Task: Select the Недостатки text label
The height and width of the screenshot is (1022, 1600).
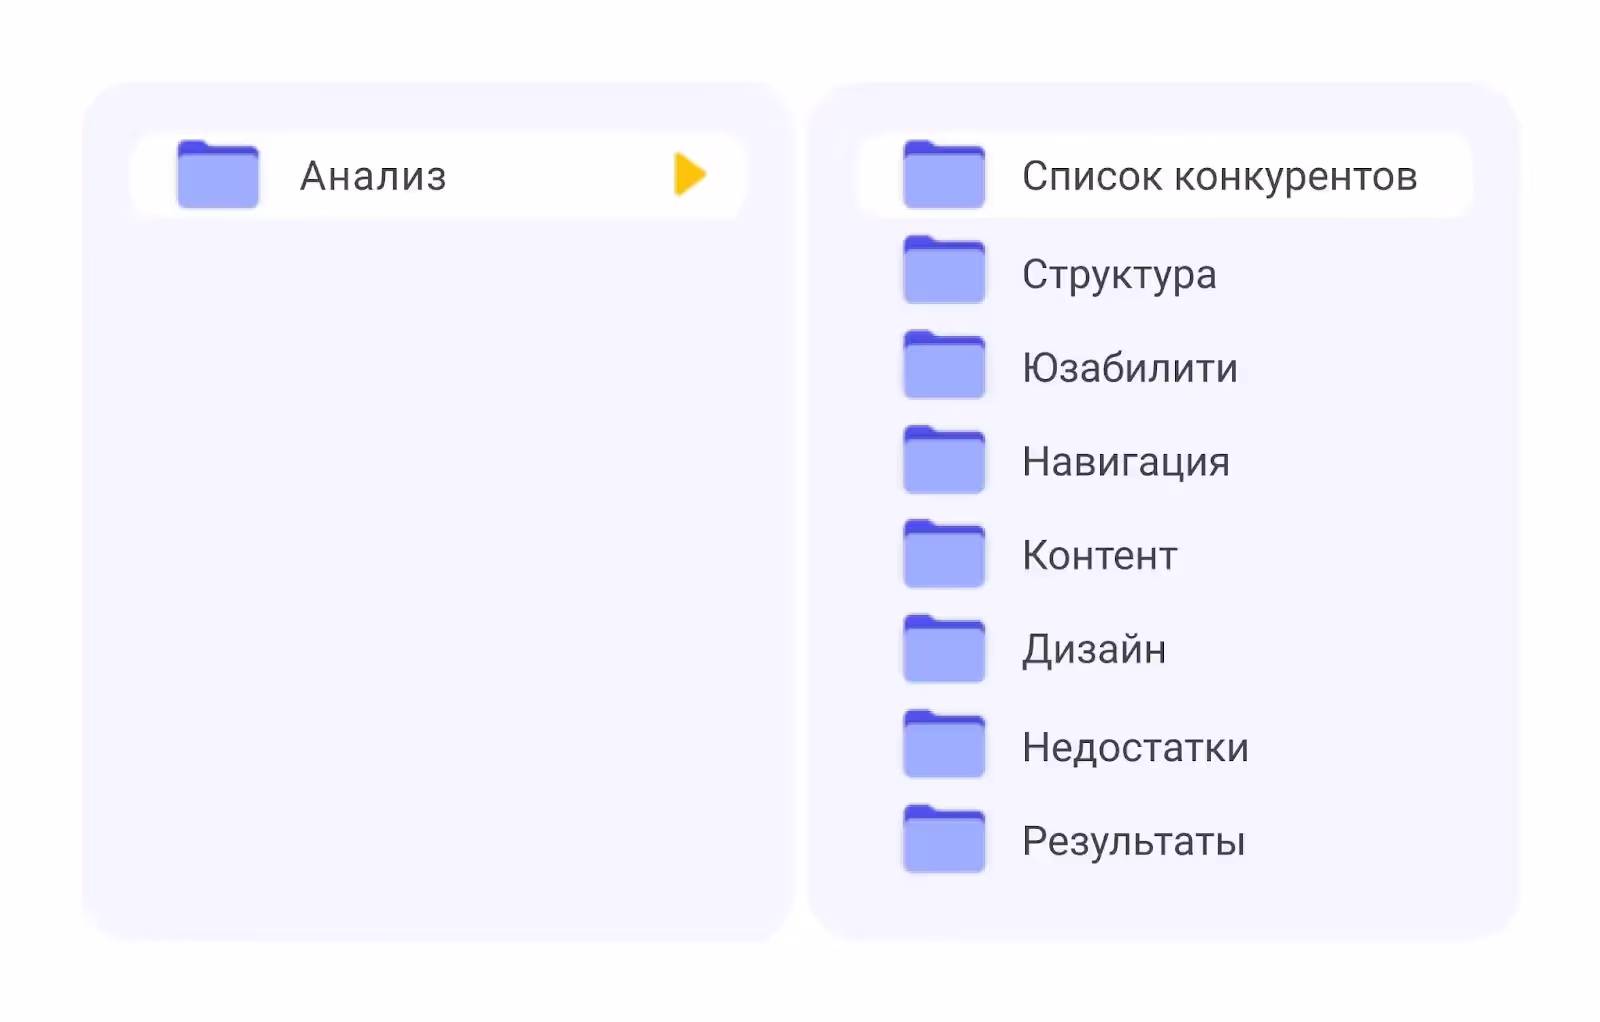Action: click(x=1135, y=747)
